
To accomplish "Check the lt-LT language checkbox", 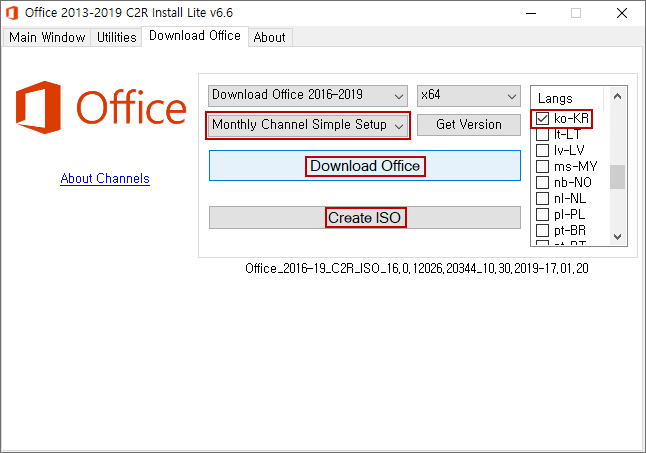I will pyautogui.click(x=543, y=135).
